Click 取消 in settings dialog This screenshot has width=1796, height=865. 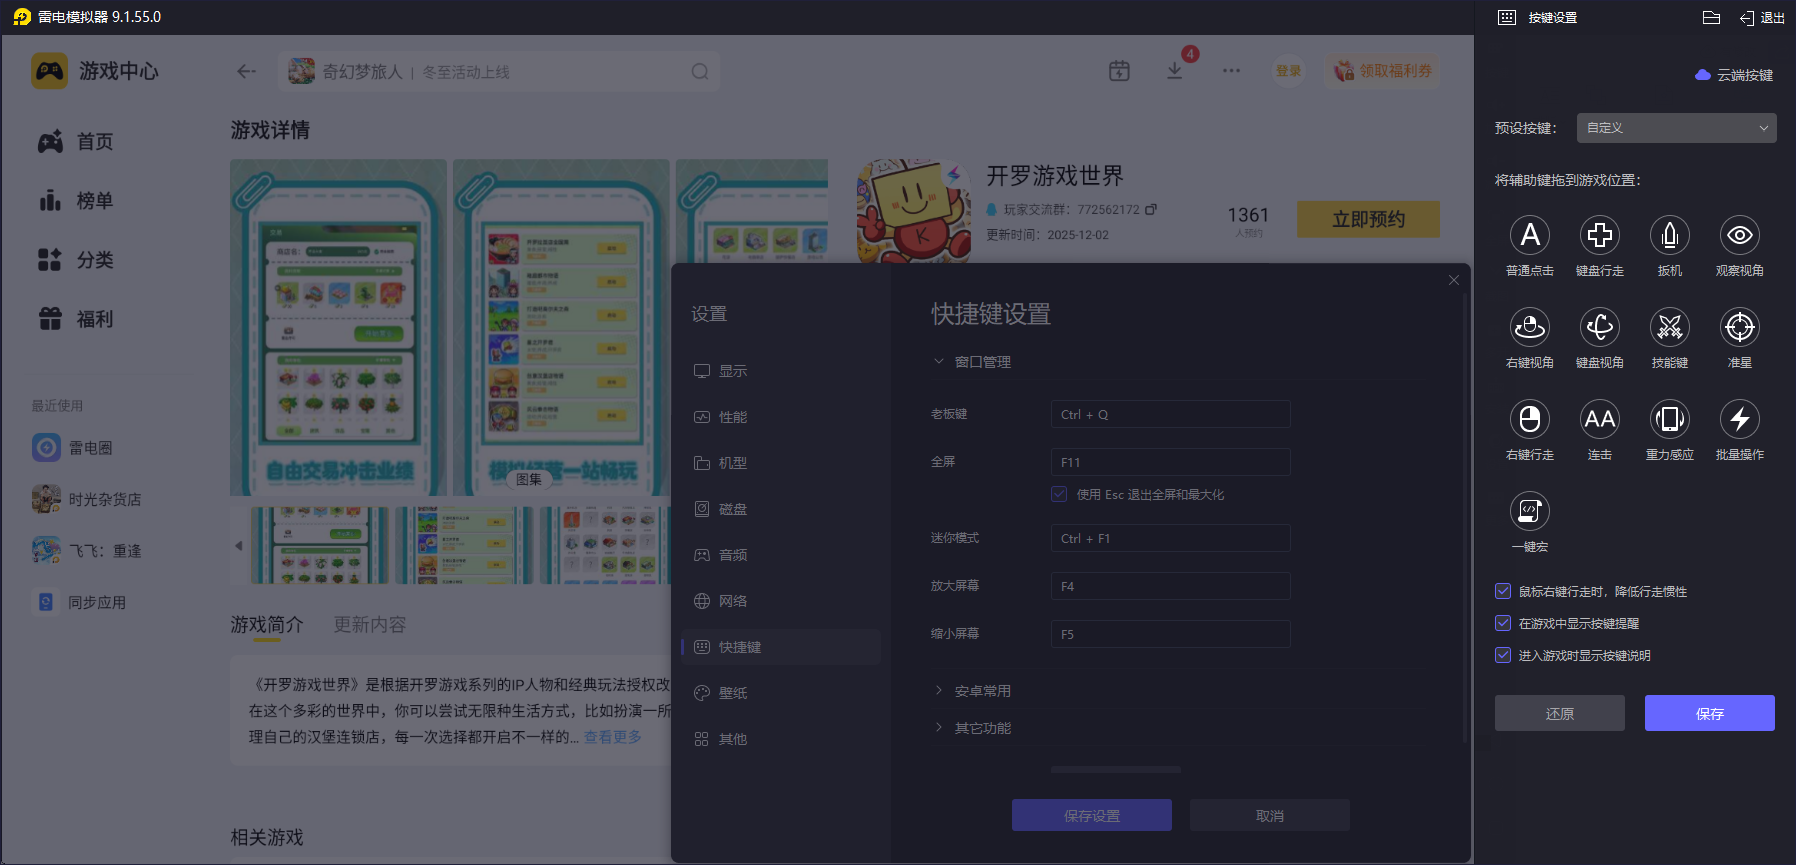click(x=1270, y=815)
